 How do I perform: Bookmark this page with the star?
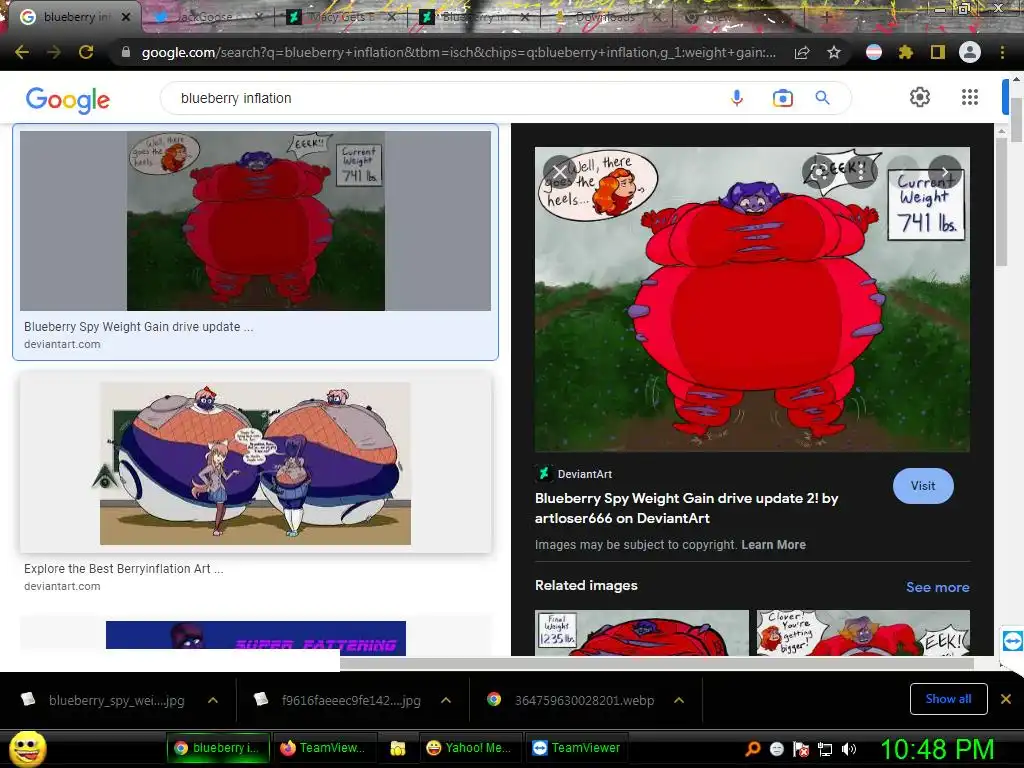[834, 52]
